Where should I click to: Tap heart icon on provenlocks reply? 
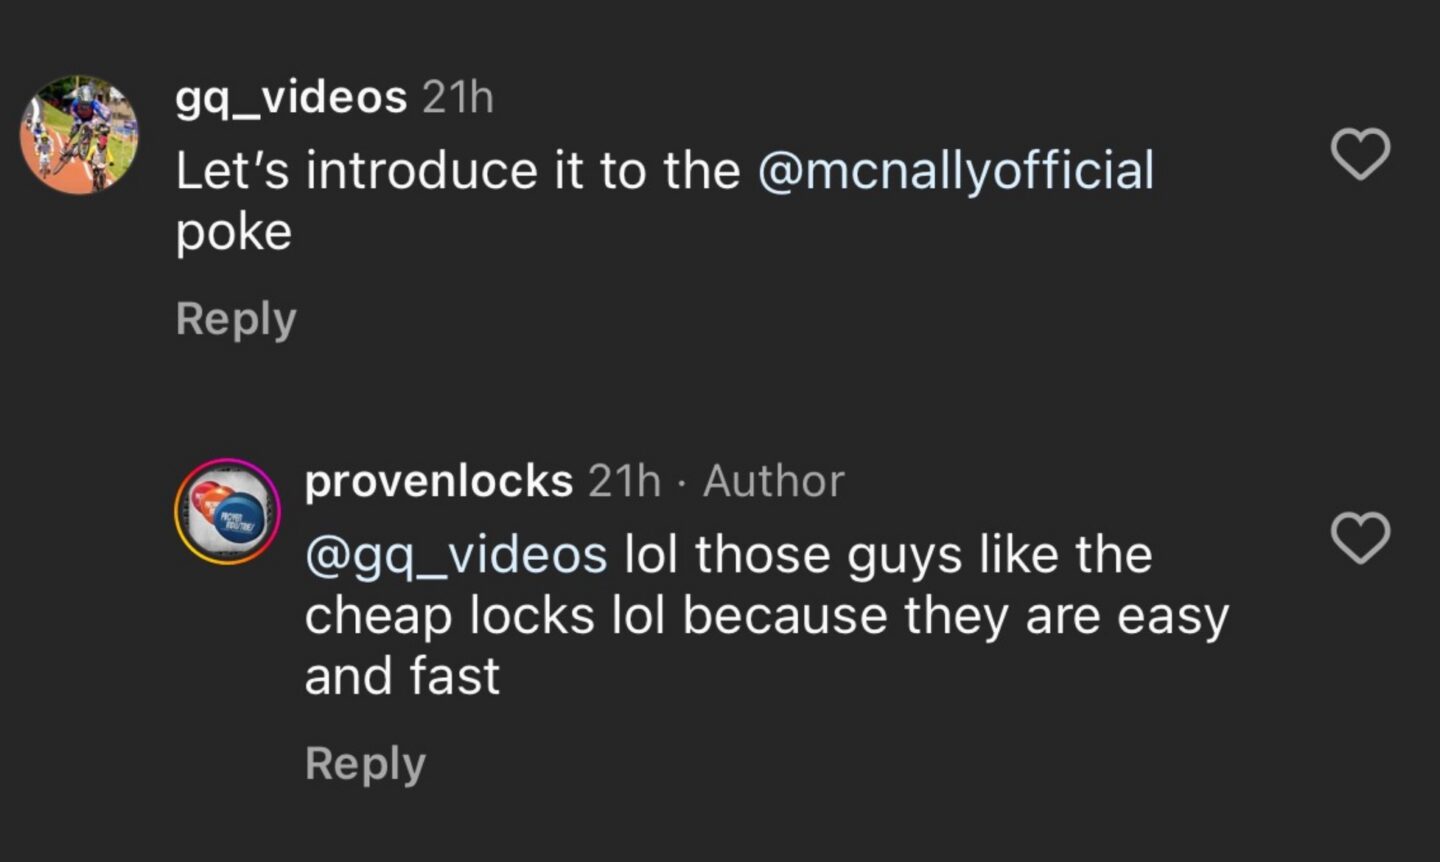(1361, 538)
